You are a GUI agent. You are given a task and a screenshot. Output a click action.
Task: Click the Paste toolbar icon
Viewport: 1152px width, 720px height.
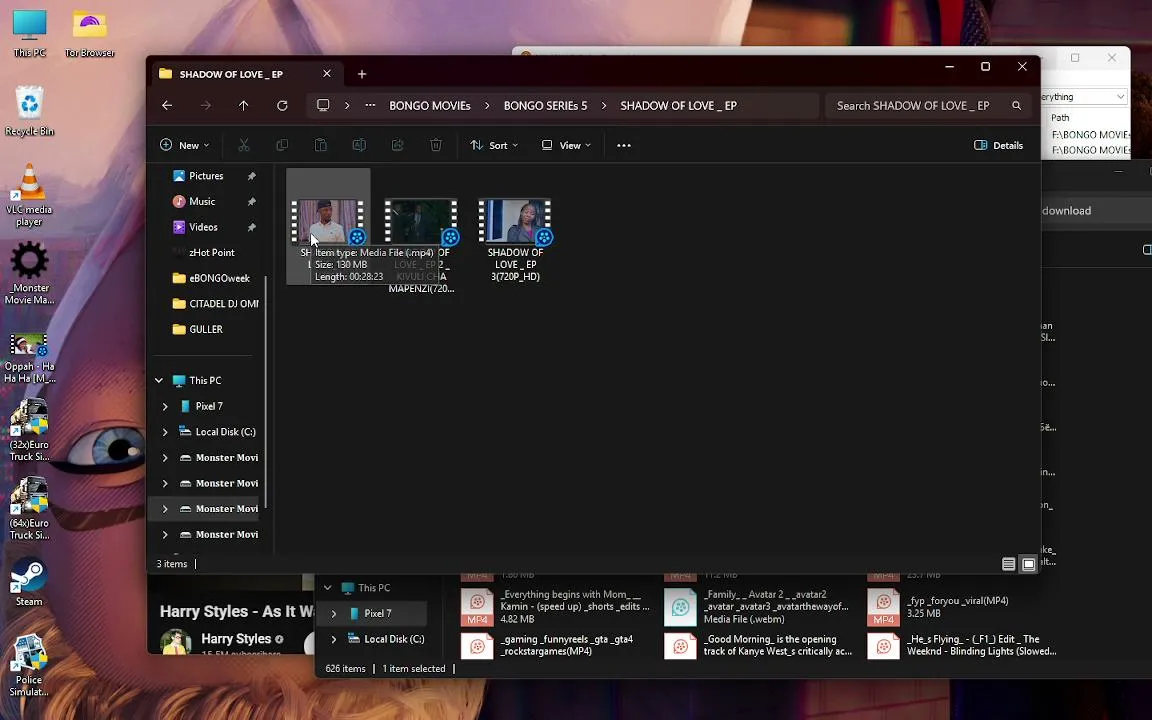(x=320, y=145)
